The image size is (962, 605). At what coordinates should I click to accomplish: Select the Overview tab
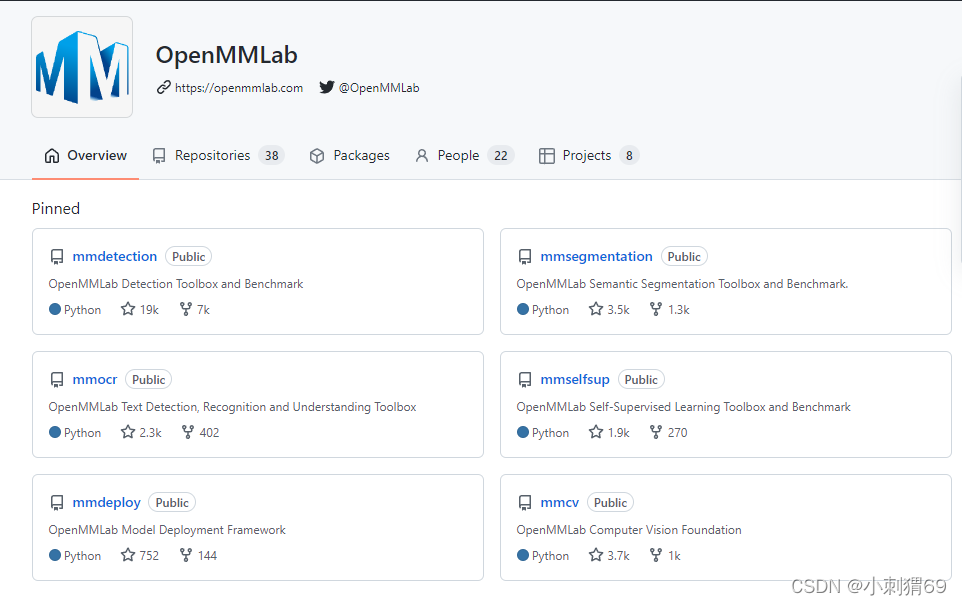tap(86, 155)
